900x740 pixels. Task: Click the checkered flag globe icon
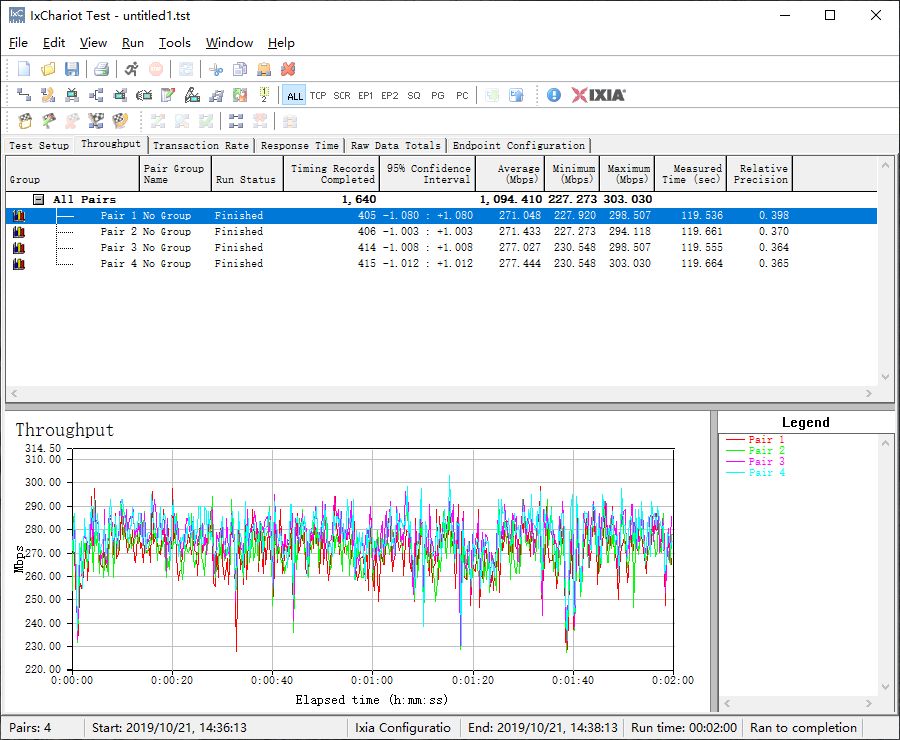120,121
